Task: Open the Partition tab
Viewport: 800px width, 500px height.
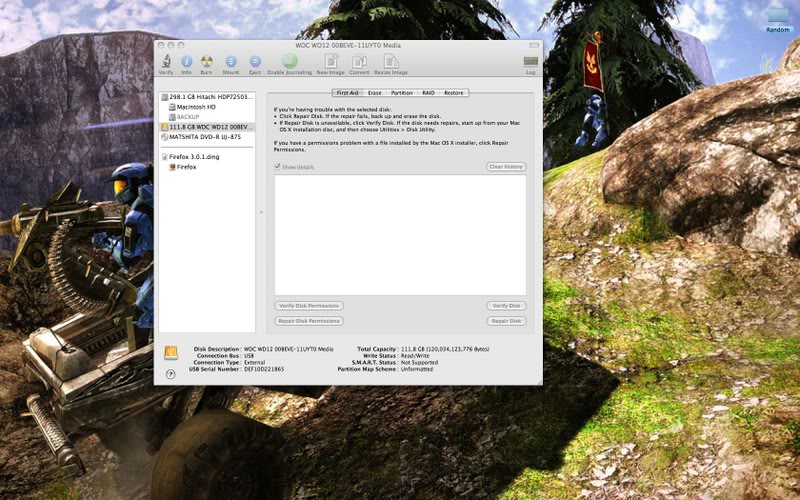Action: point(402,93)
